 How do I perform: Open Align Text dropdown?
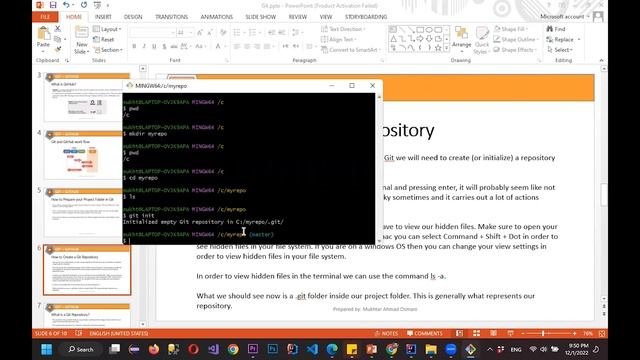[x=338, y=39]
